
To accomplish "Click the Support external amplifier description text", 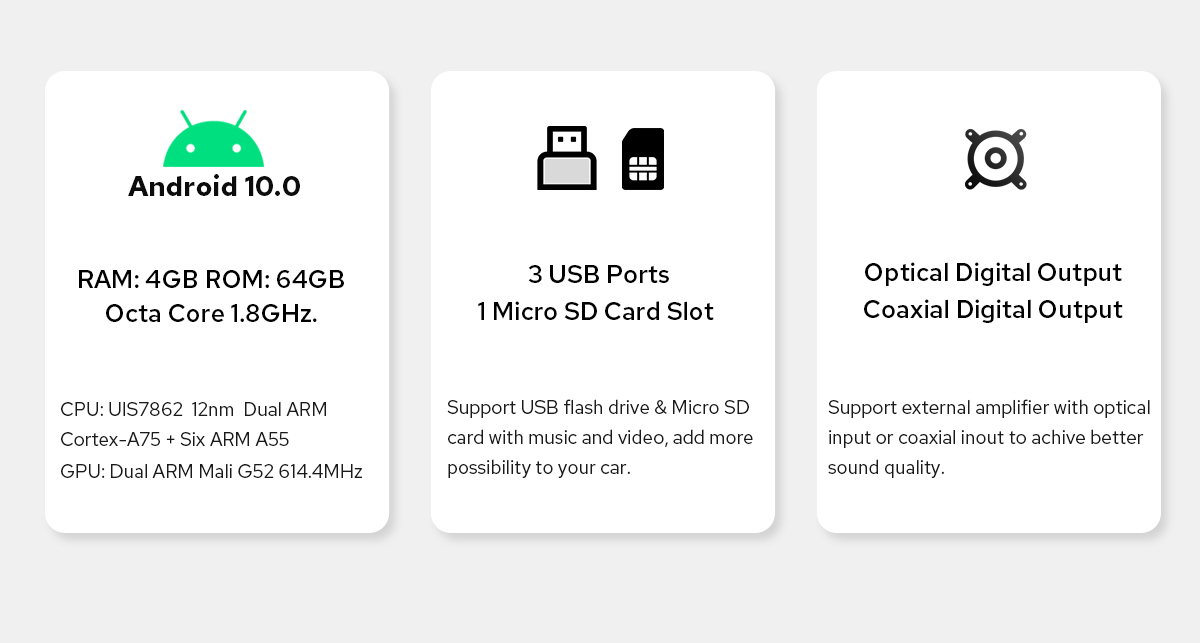I will (x=989, y=437).
